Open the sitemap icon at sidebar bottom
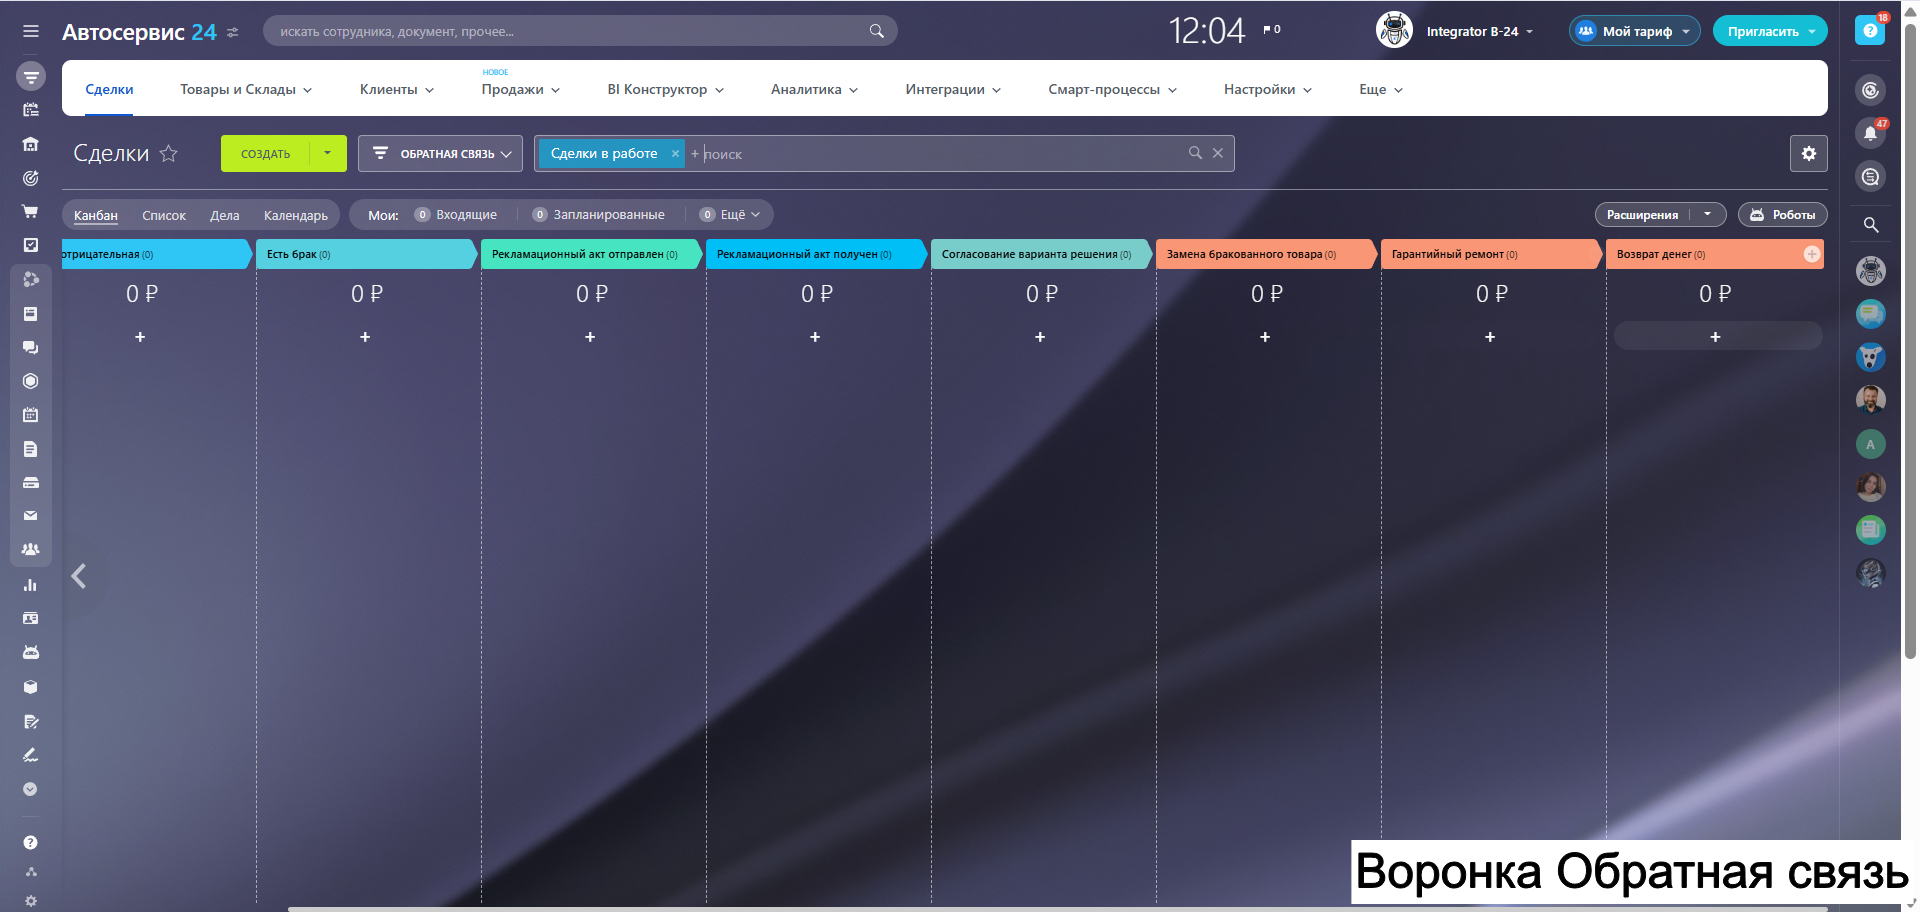 pos(31,872)
